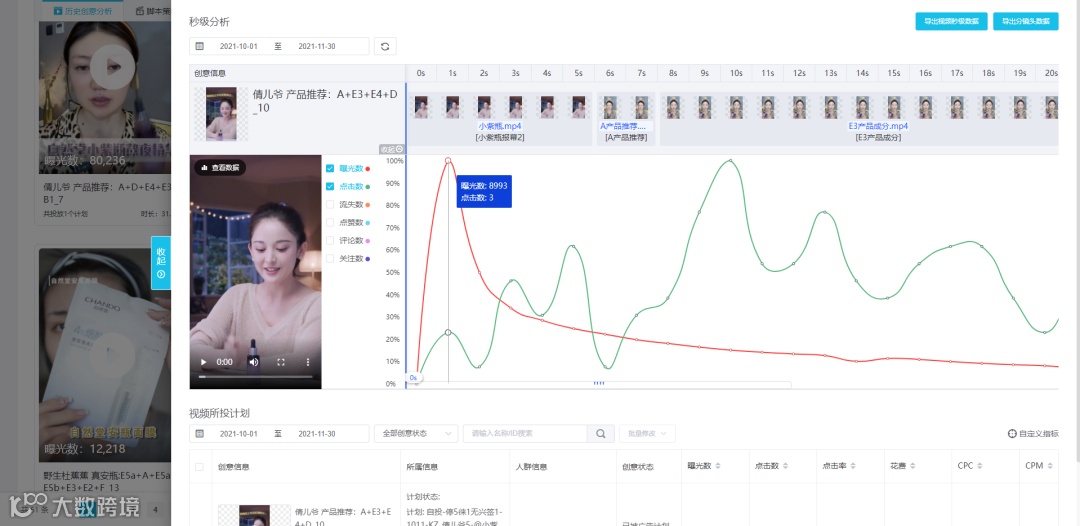Open E3产品成分.mp4 clip link
1080x526 pixels.
(878, 127)
